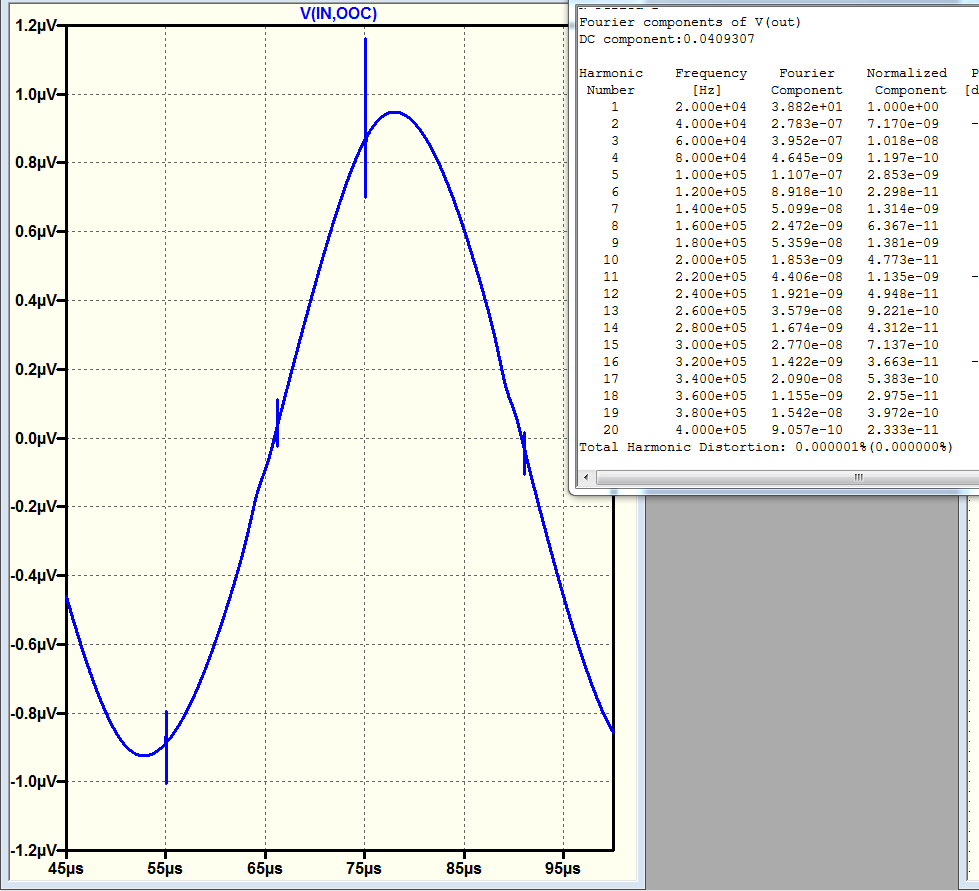Click the 9.057e-10 Fourier component value
Viewport: 979px width, 891px height.
pyautogui.click(x=807, y=430)
